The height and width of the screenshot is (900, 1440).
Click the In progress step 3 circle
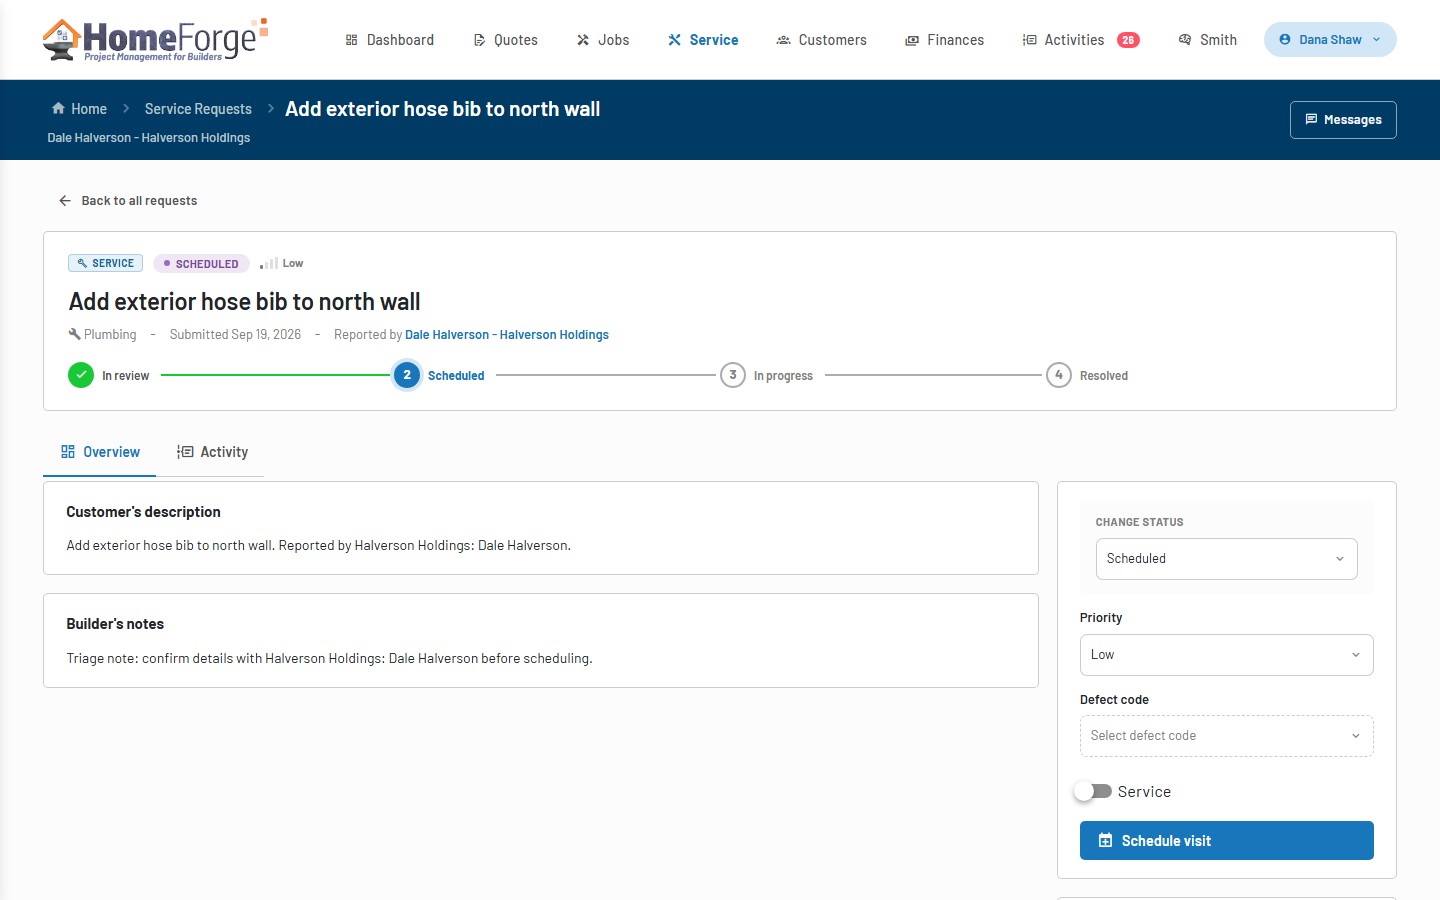733,375
